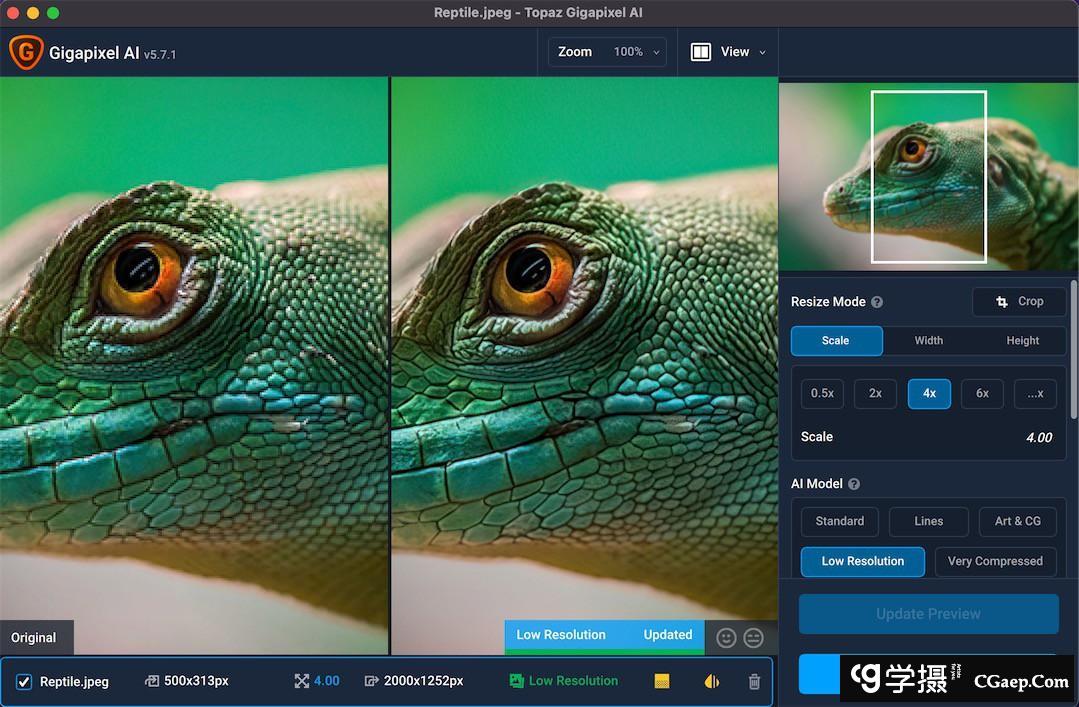Click the orange half-circle icon in file row
The width and height of the screenshot is (1079, 707).
click(711, 681)
